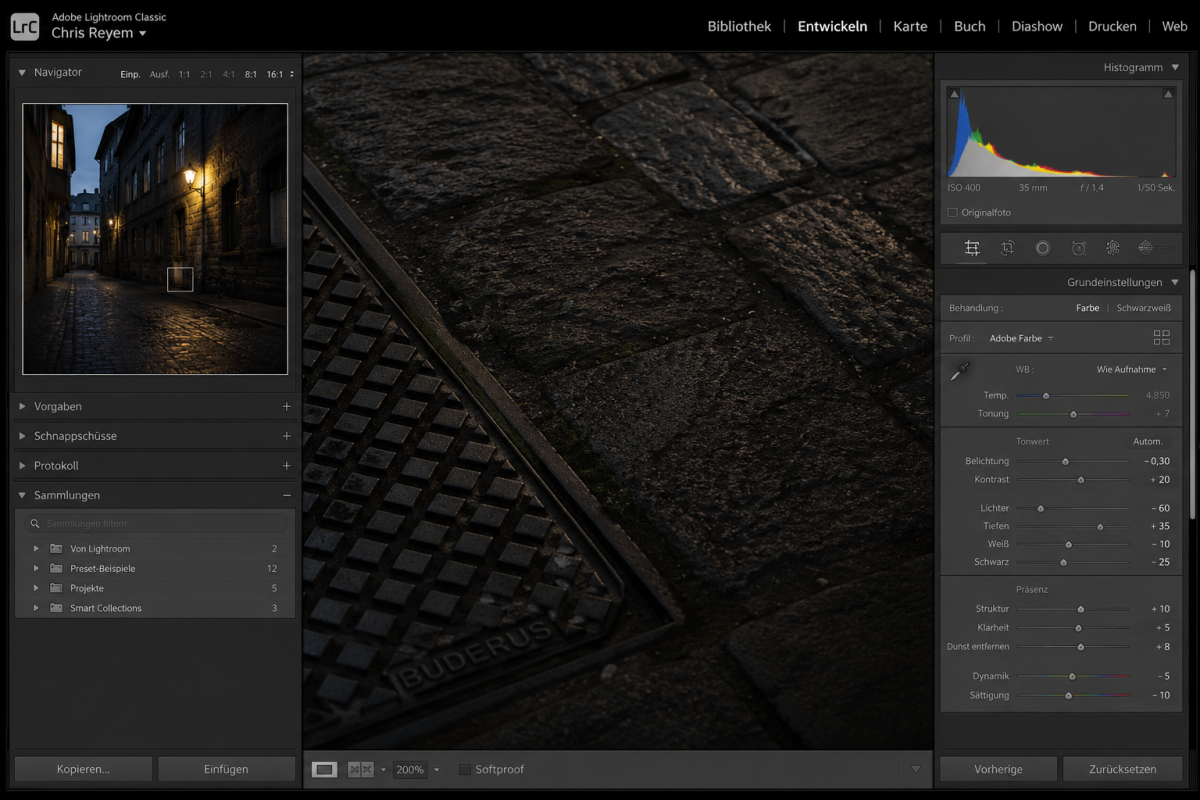
Task: Expand the Von Lightroom collection set
Action: tap(36, 548)
